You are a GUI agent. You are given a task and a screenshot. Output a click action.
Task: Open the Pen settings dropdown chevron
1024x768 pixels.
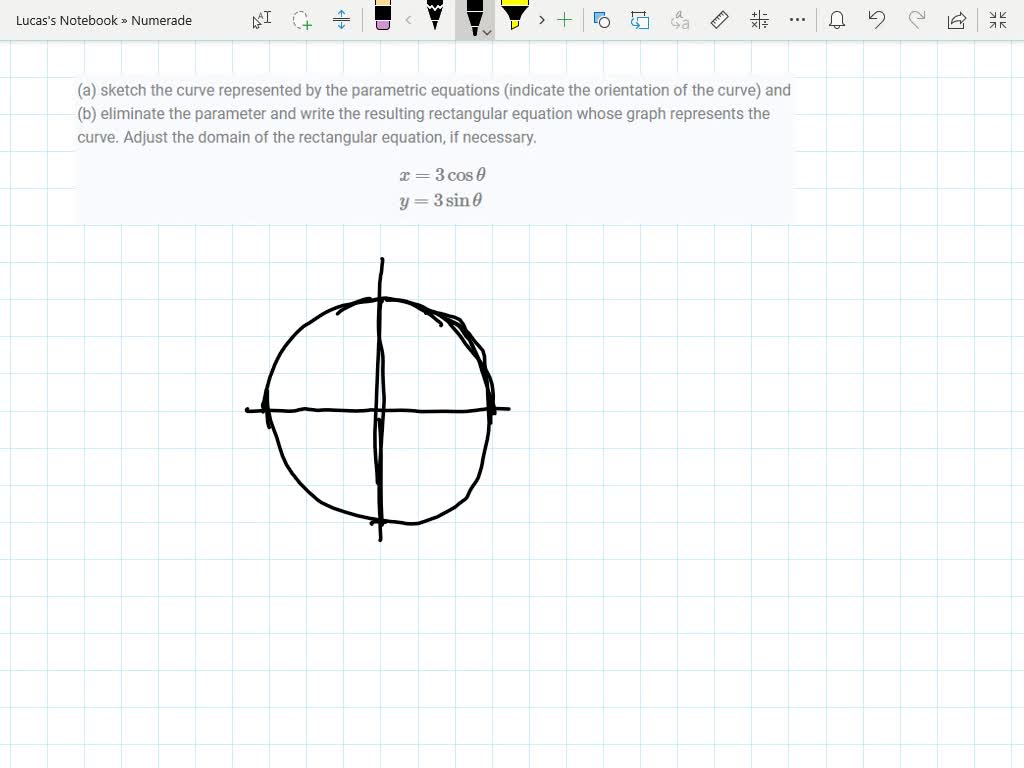(x=487, y=31)
